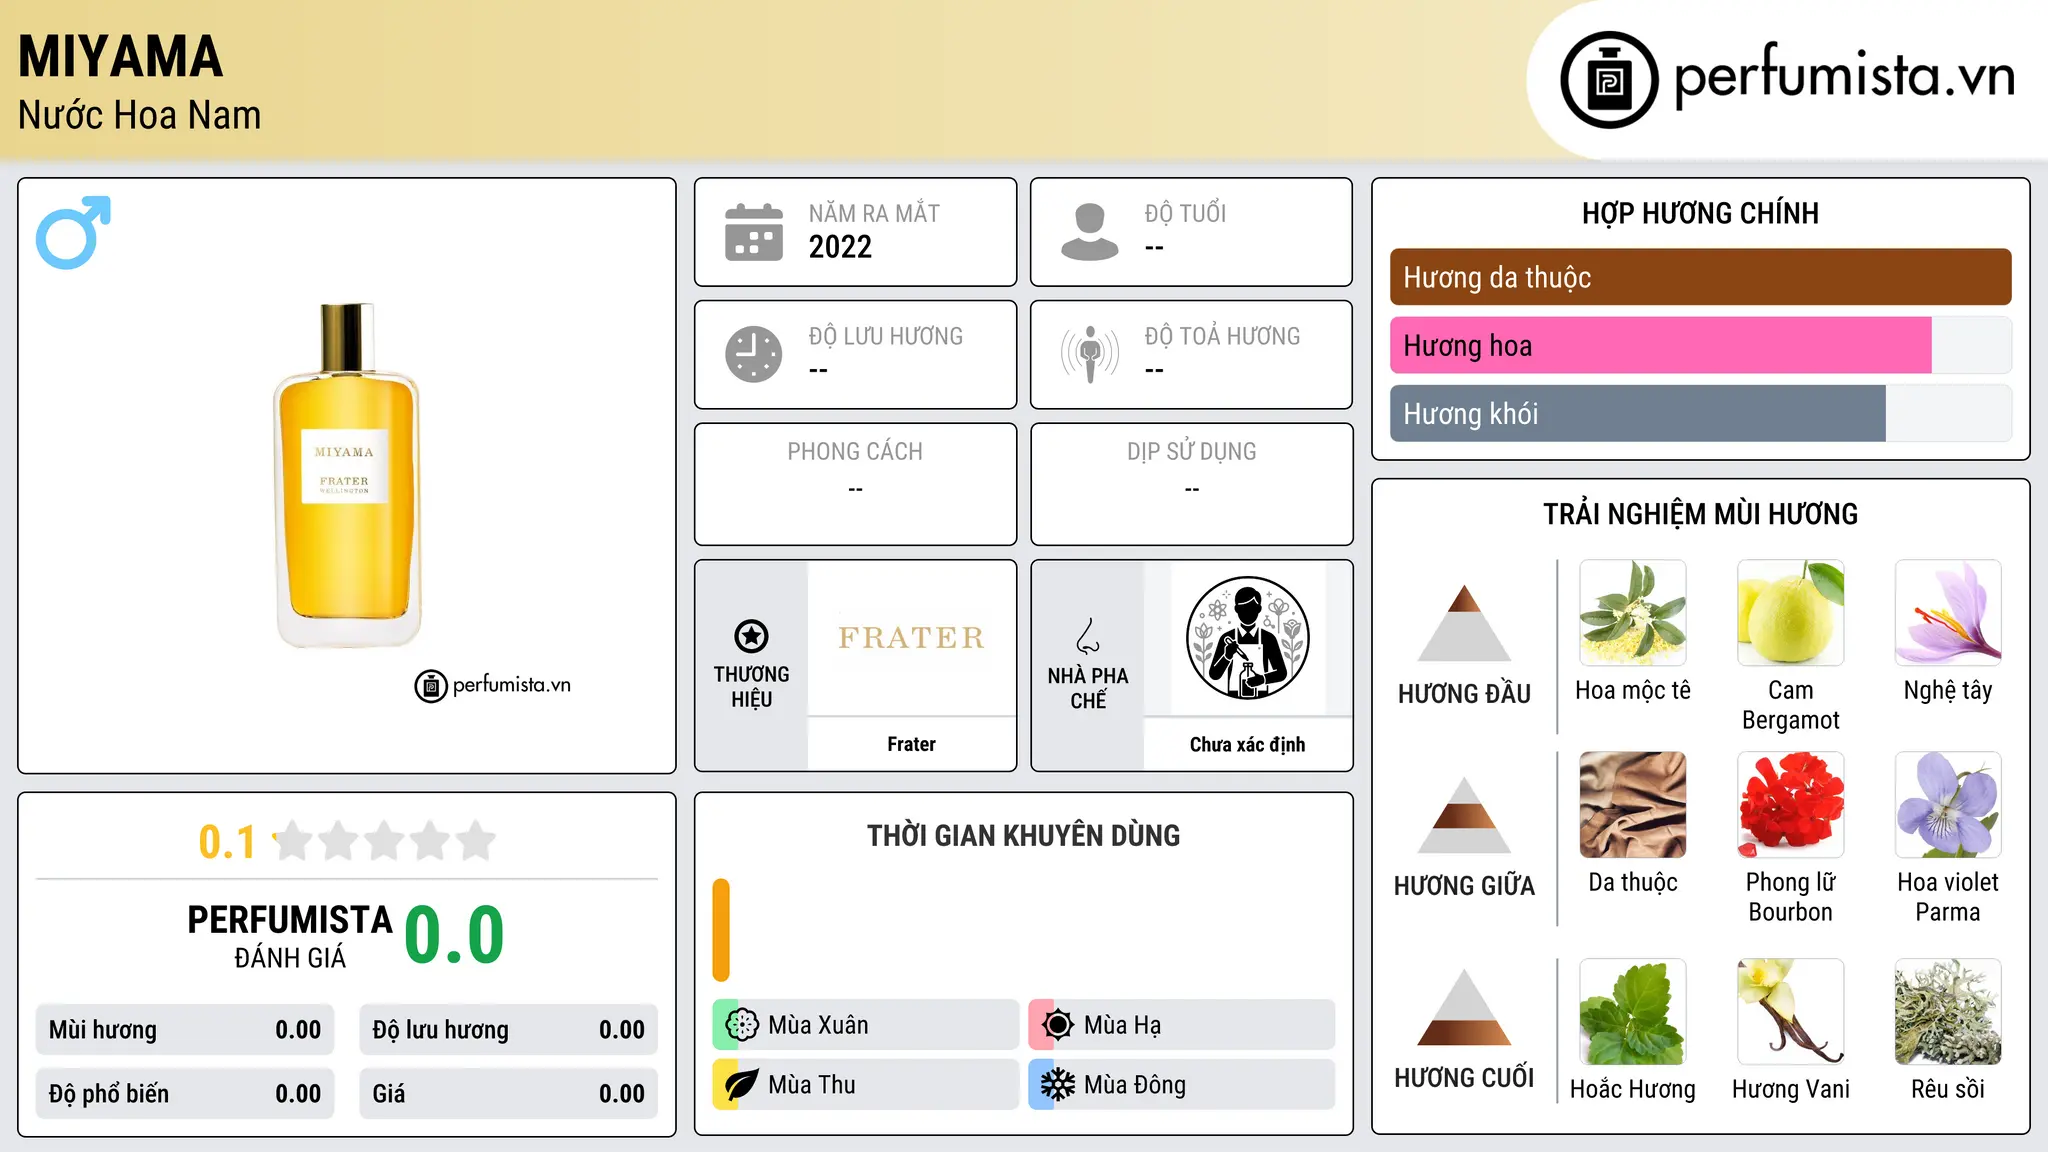Click the Nước Hoa Nam subtitle
The image size is (2048, 1152).
coord(139,115)
